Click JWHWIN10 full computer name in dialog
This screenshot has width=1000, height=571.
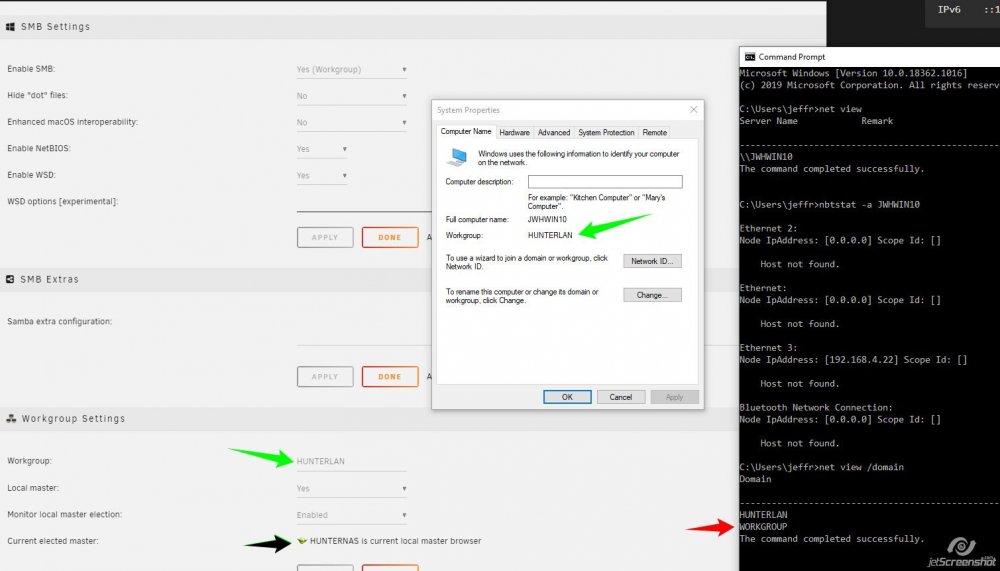click(x=547, y=219)
